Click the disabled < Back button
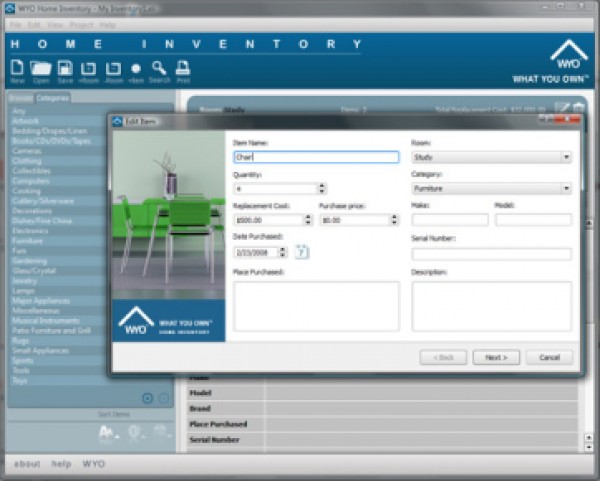The image size is (600, 481). [443, 357]
